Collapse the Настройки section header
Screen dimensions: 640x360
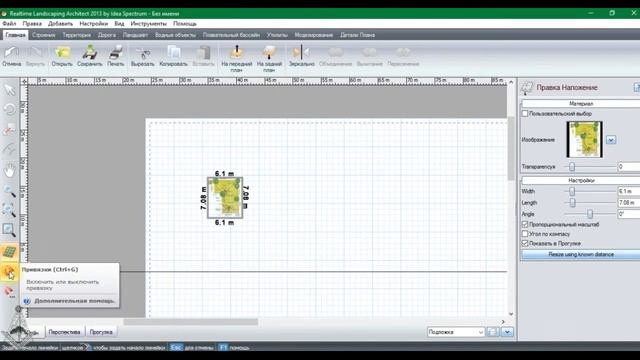point(581,180)
